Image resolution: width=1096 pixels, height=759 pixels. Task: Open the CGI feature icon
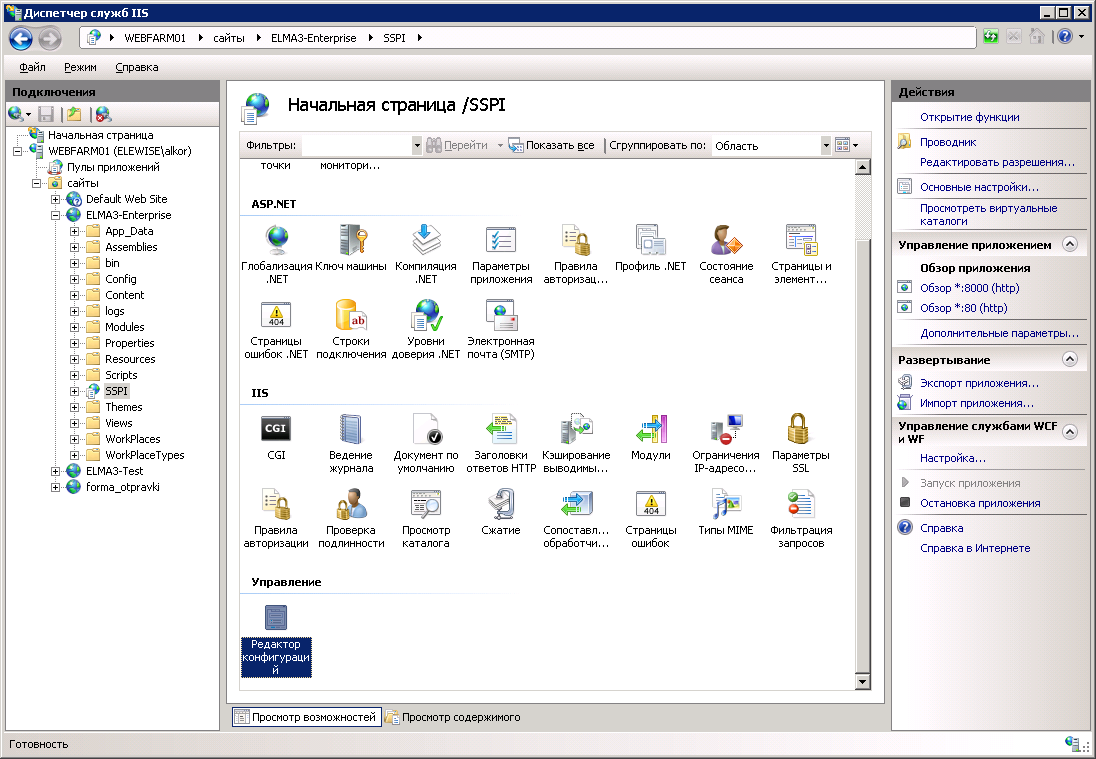276,429
